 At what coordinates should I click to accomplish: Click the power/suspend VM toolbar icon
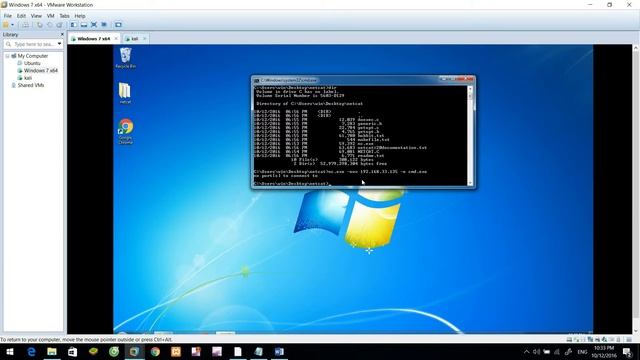click(x=6, y=25)
